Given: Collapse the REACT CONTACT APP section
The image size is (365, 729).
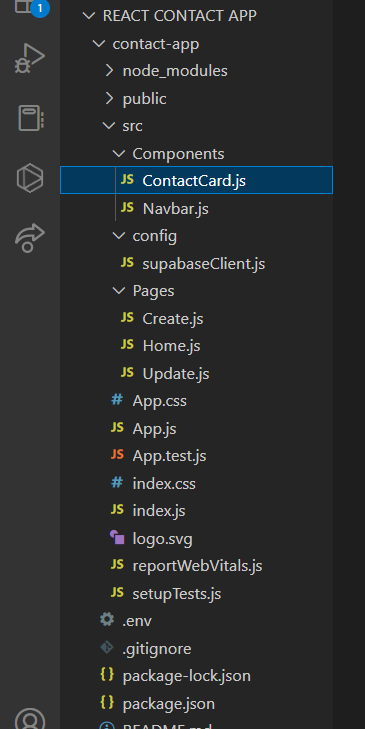Looking at the screenshot, I should pyautogui.click(x=88, y=16).
